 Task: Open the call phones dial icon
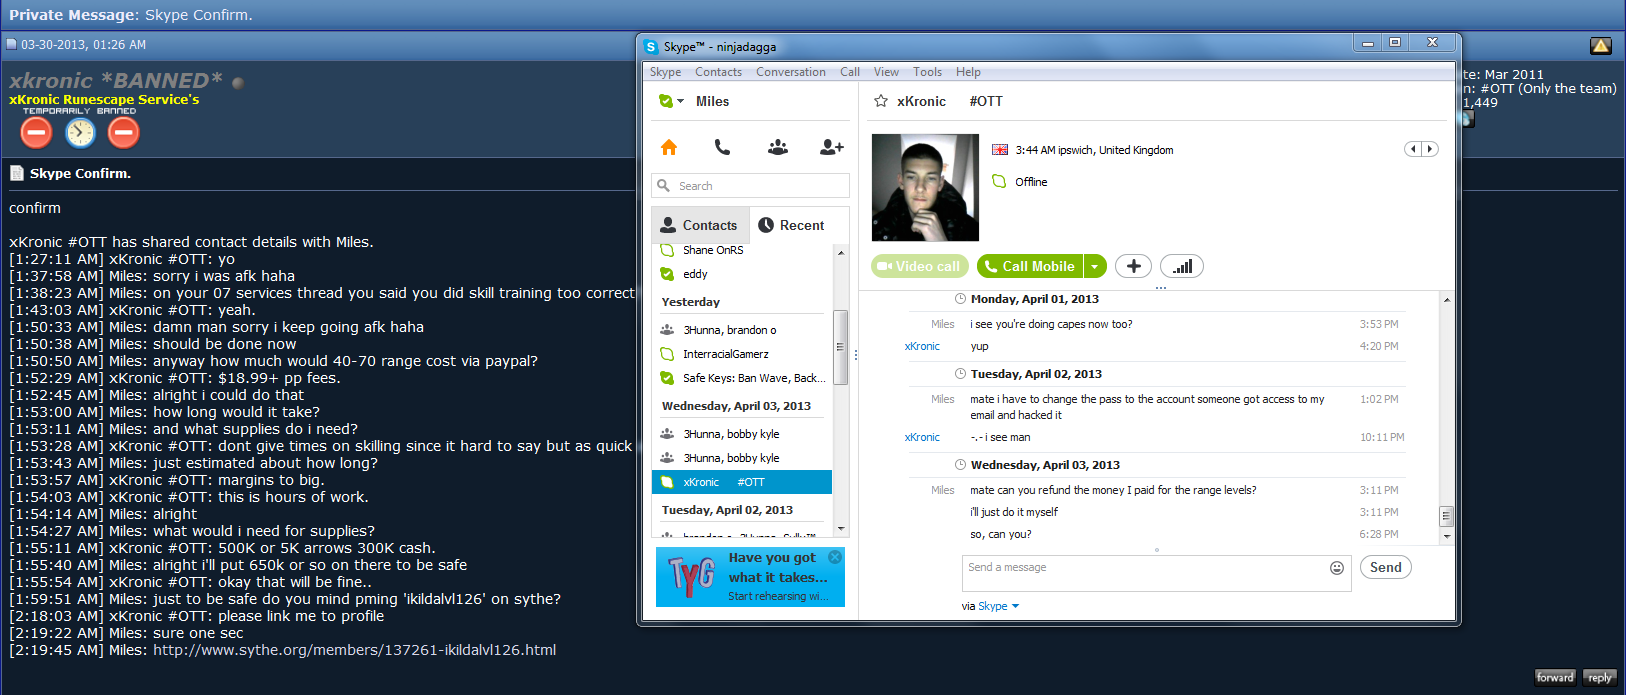tap(722, 147)
